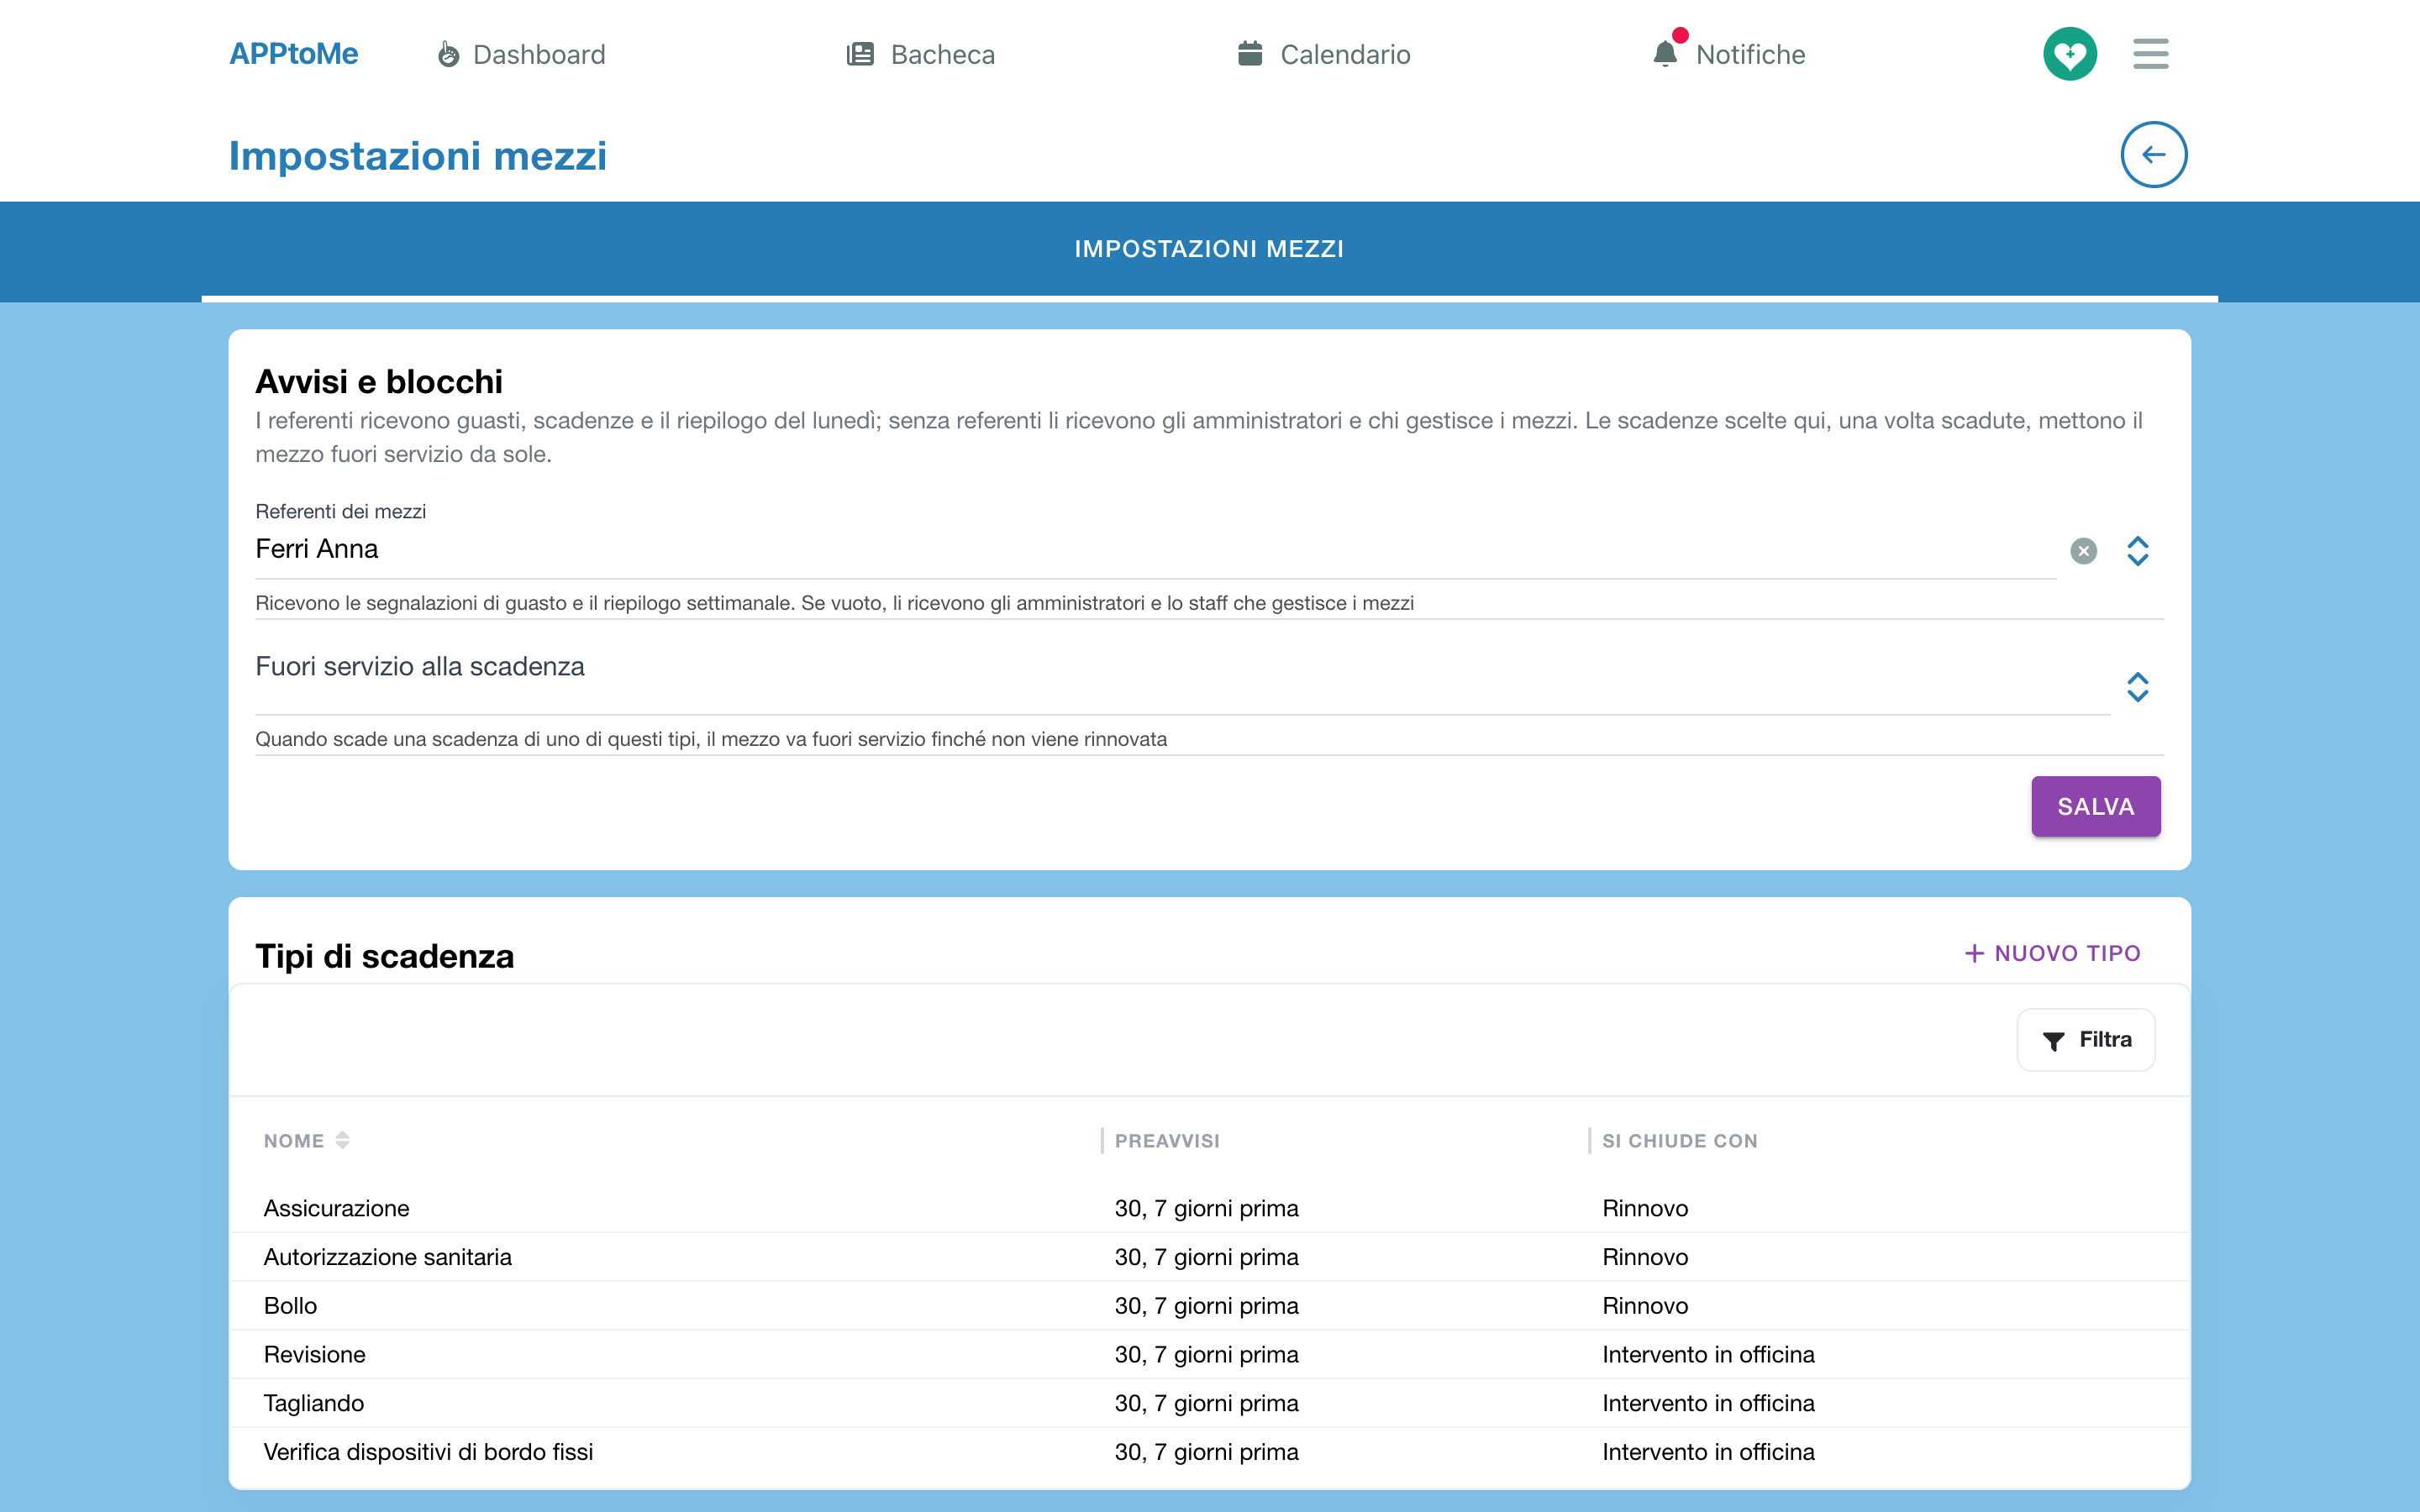
Task: Click 30, 7 giorni prima for Tagliando
Action: (1206, 1403)
